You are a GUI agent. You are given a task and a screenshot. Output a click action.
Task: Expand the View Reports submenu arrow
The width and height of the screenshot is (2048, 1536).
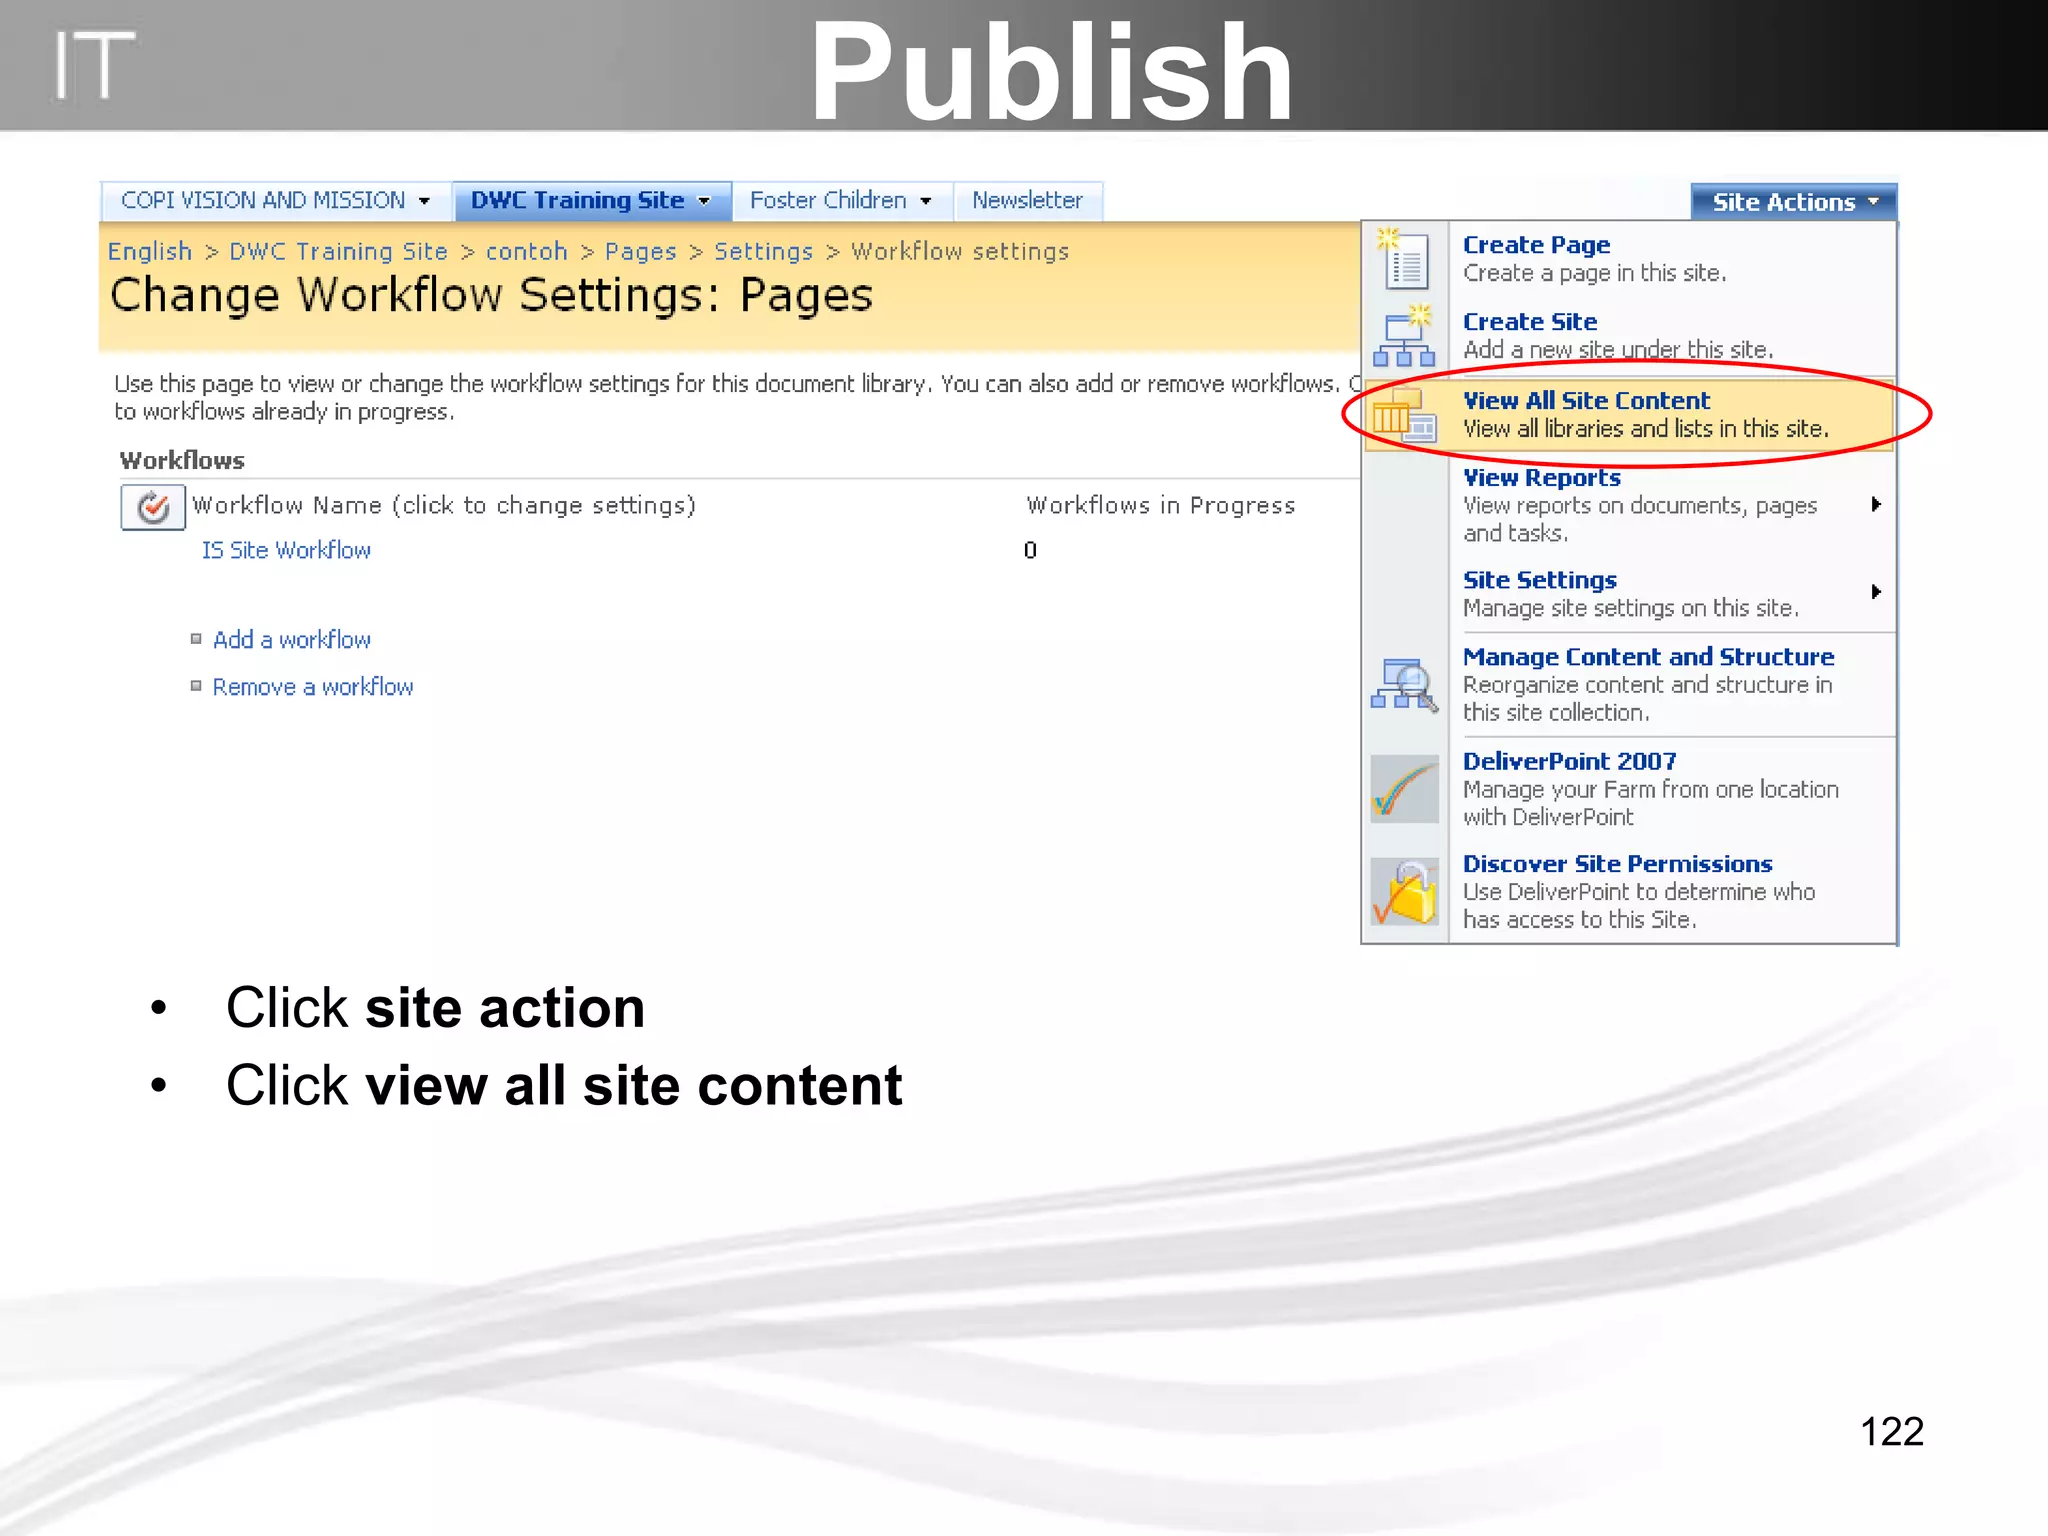1876,505
